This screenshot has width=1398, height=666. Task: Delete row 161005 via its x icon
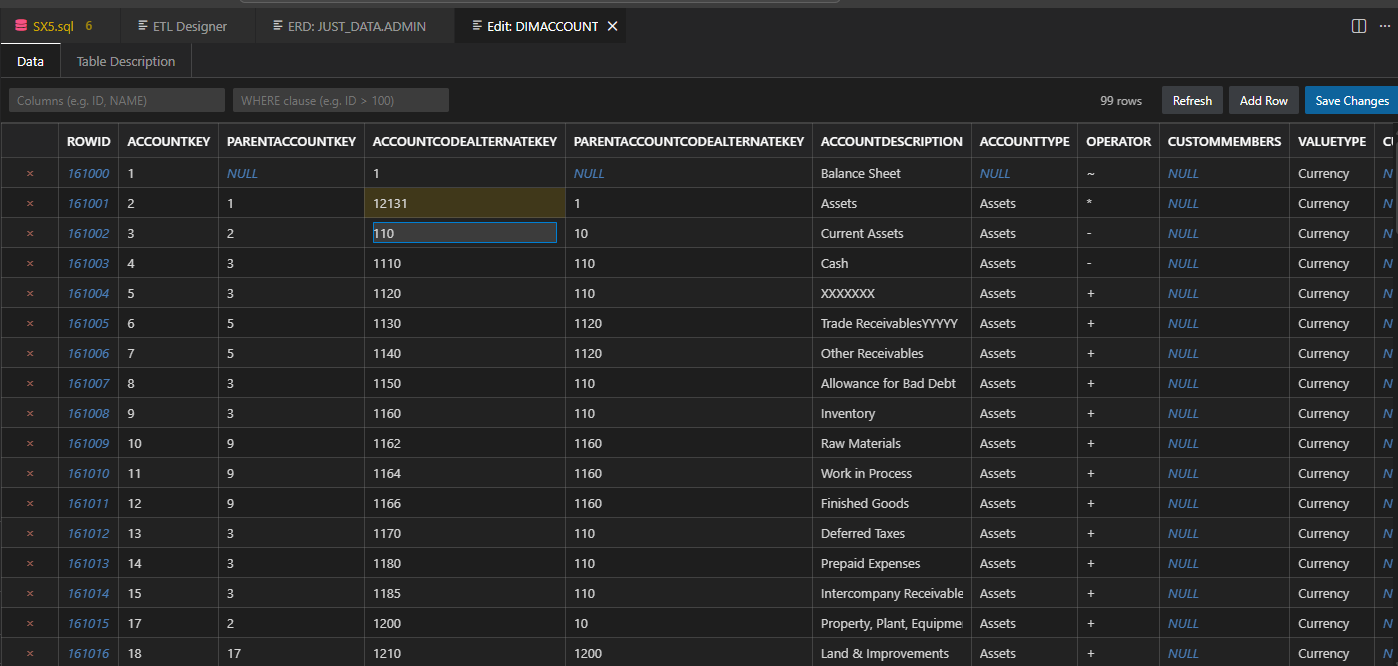click(30, 323)
